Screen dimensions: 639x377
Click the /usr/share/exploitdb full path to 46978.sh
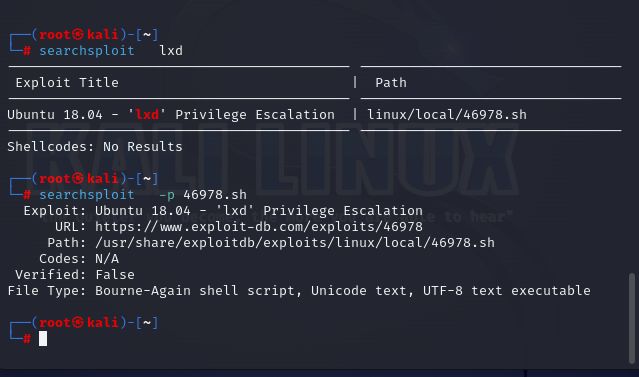295,243
